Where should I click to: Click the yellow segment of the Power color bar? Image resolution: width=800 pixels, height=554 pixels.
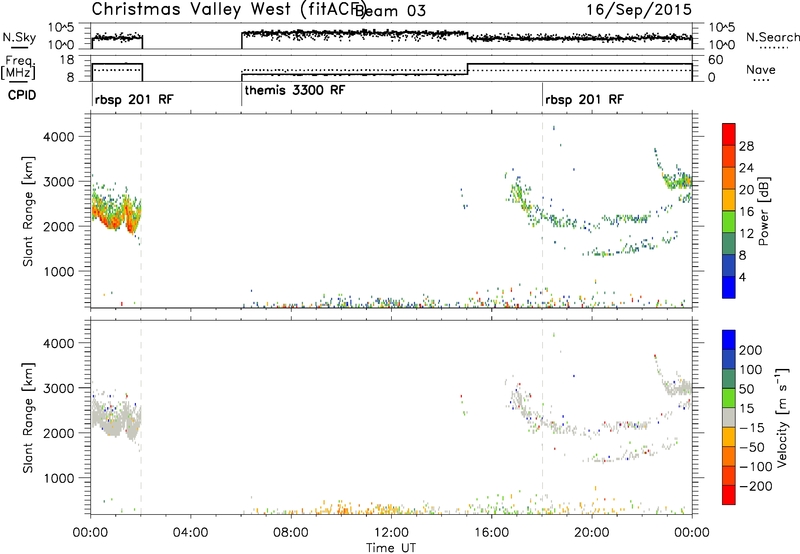[729, 199]
